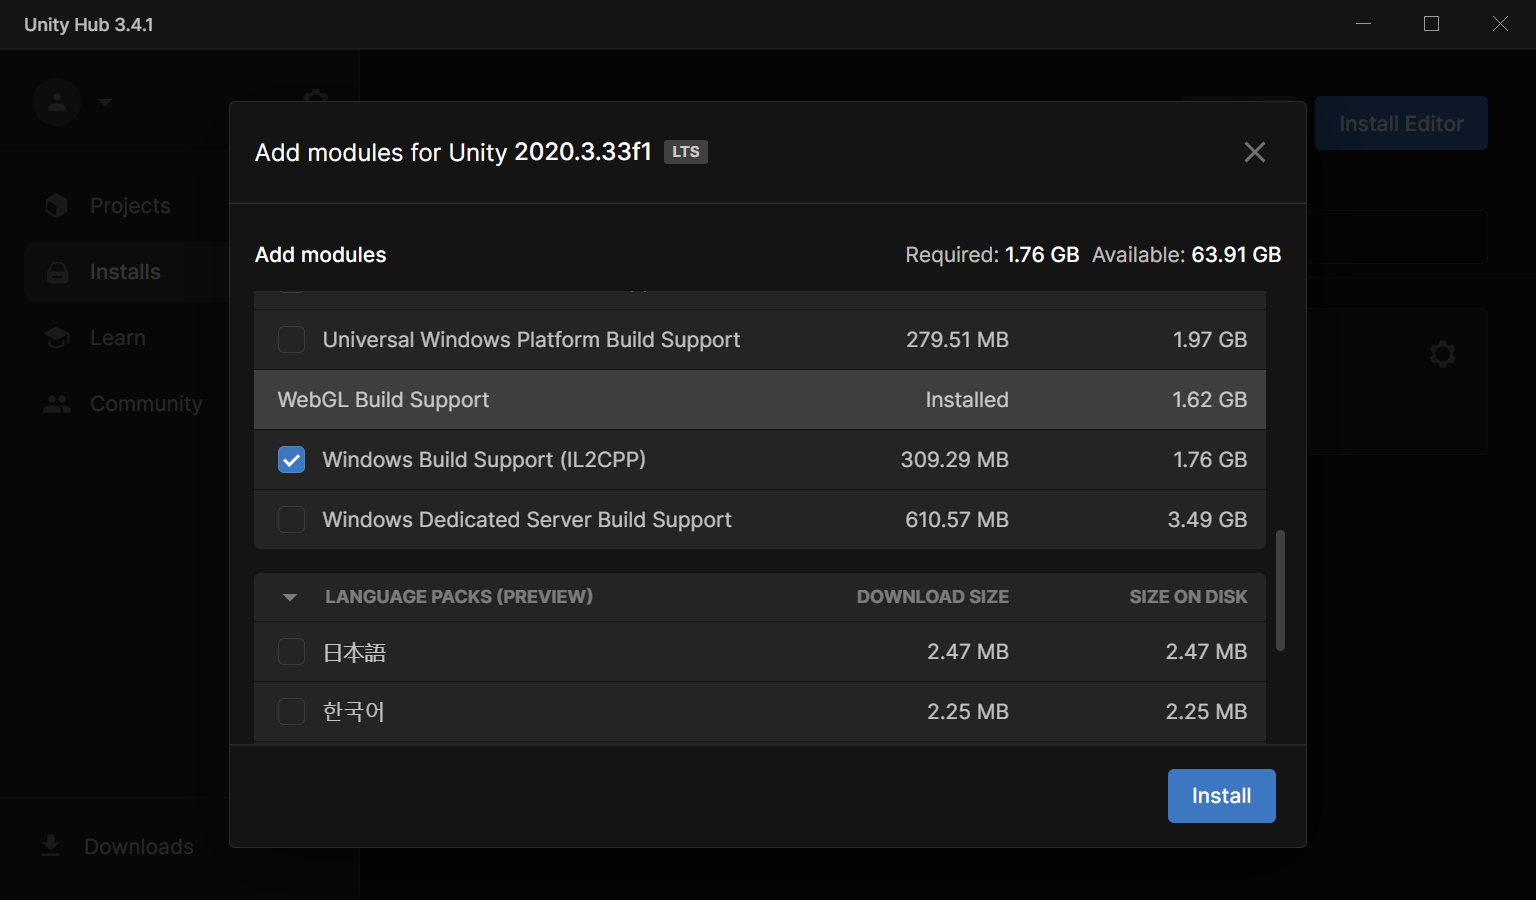This screenshot has height=900, width=1536.
Task: Click the DOWNLOAD SIZE column header
Action: (x=932, y=597)
